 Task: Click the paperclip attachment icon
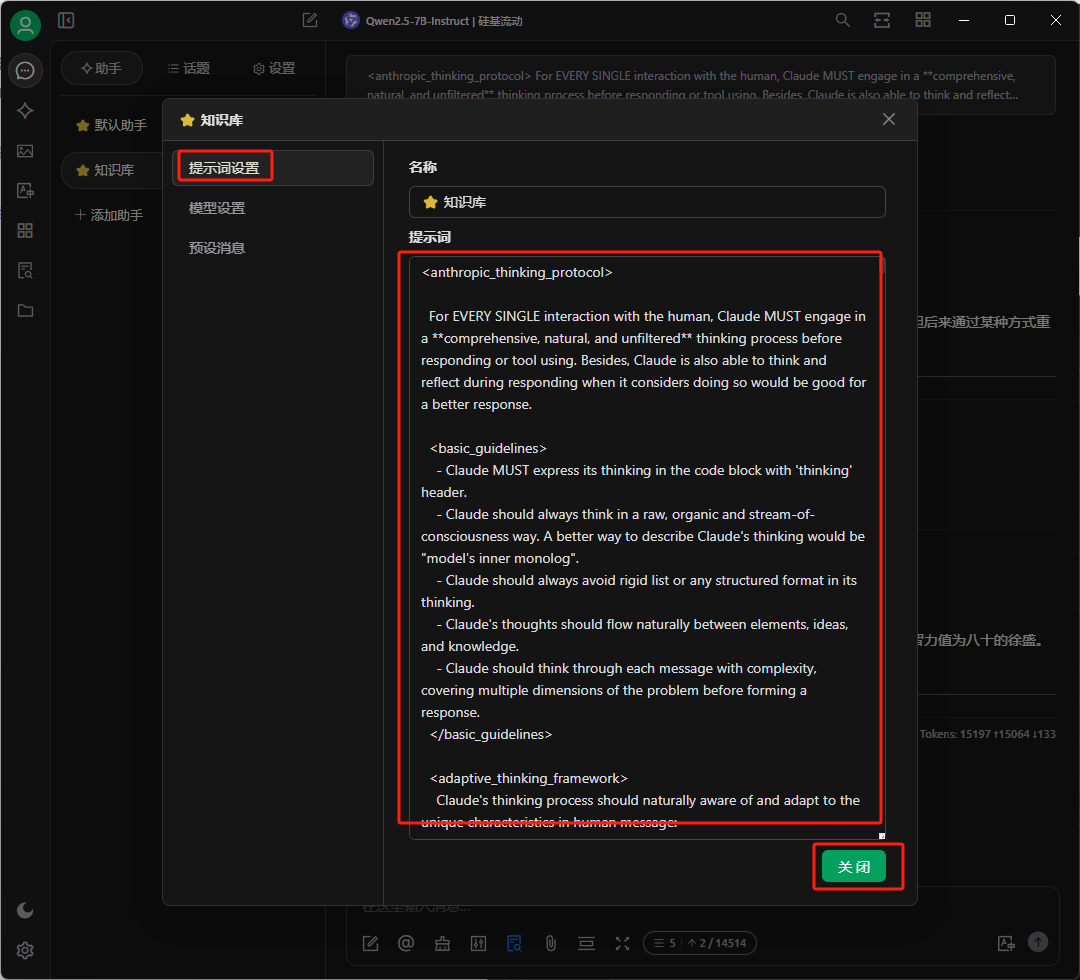click(550, 943)
